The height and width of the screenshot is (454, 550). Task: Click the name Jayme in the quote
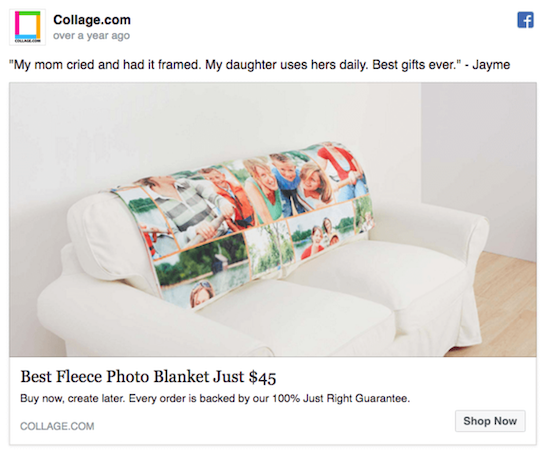tap(491, 65)
